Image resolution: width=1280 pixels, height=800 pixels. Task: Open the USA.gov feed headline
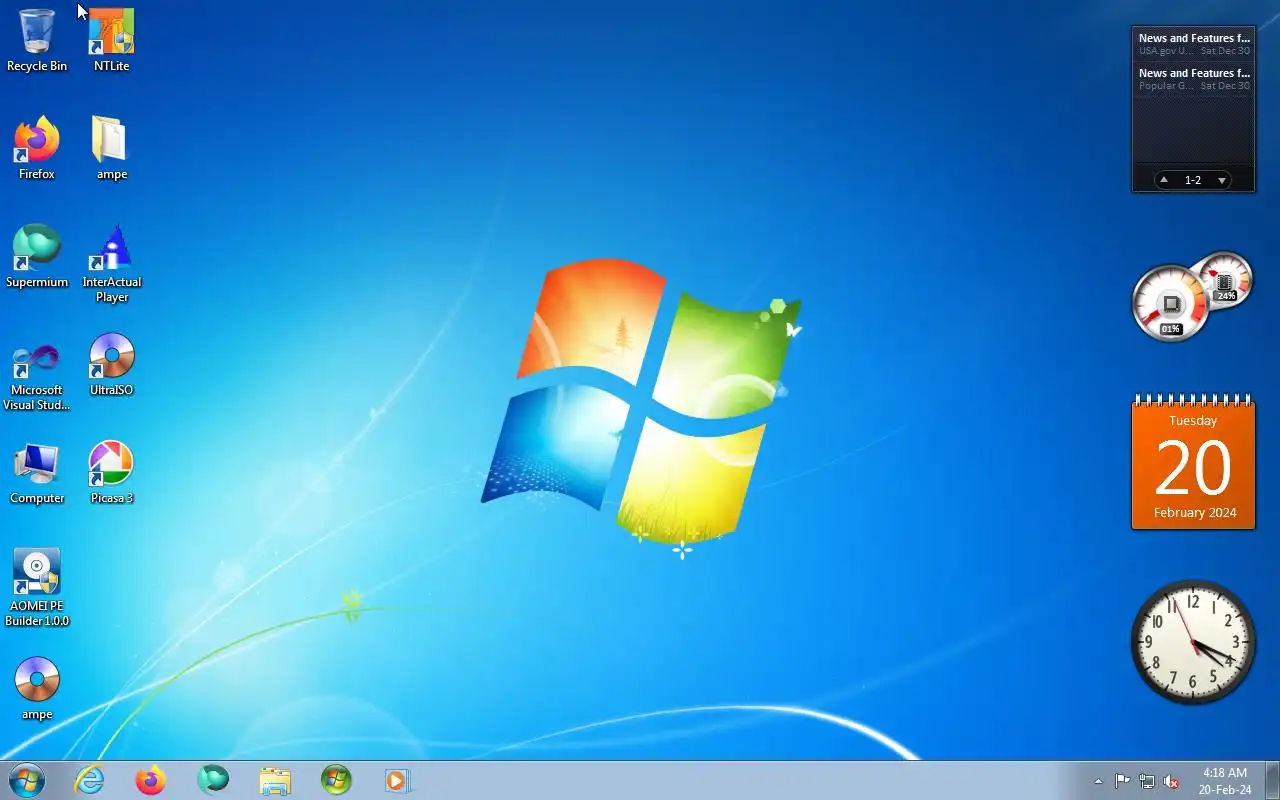[x=1194, y=43]
